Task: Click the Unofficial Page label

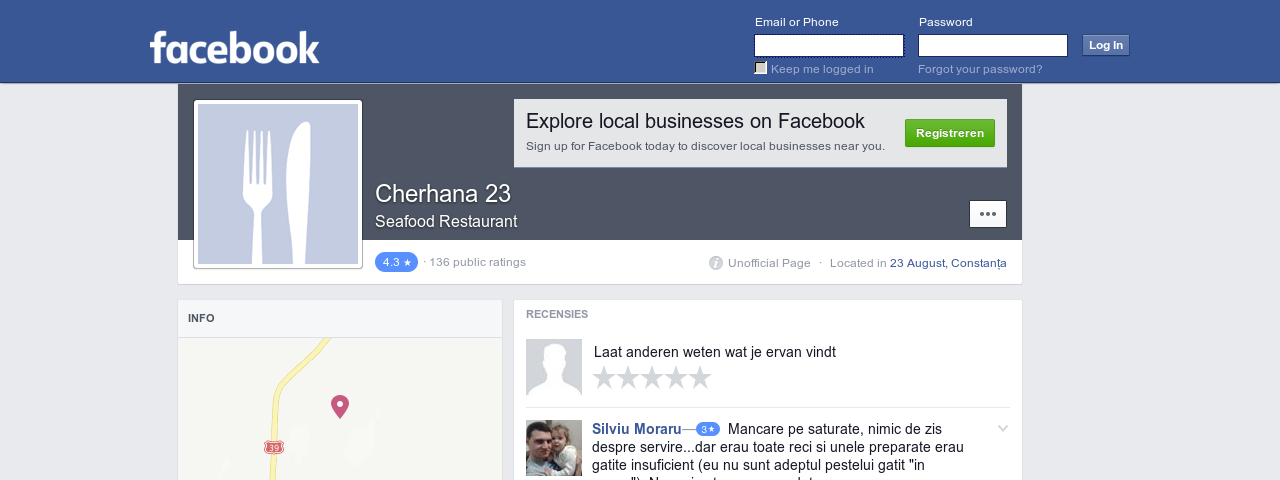Action: click(769, 263)
